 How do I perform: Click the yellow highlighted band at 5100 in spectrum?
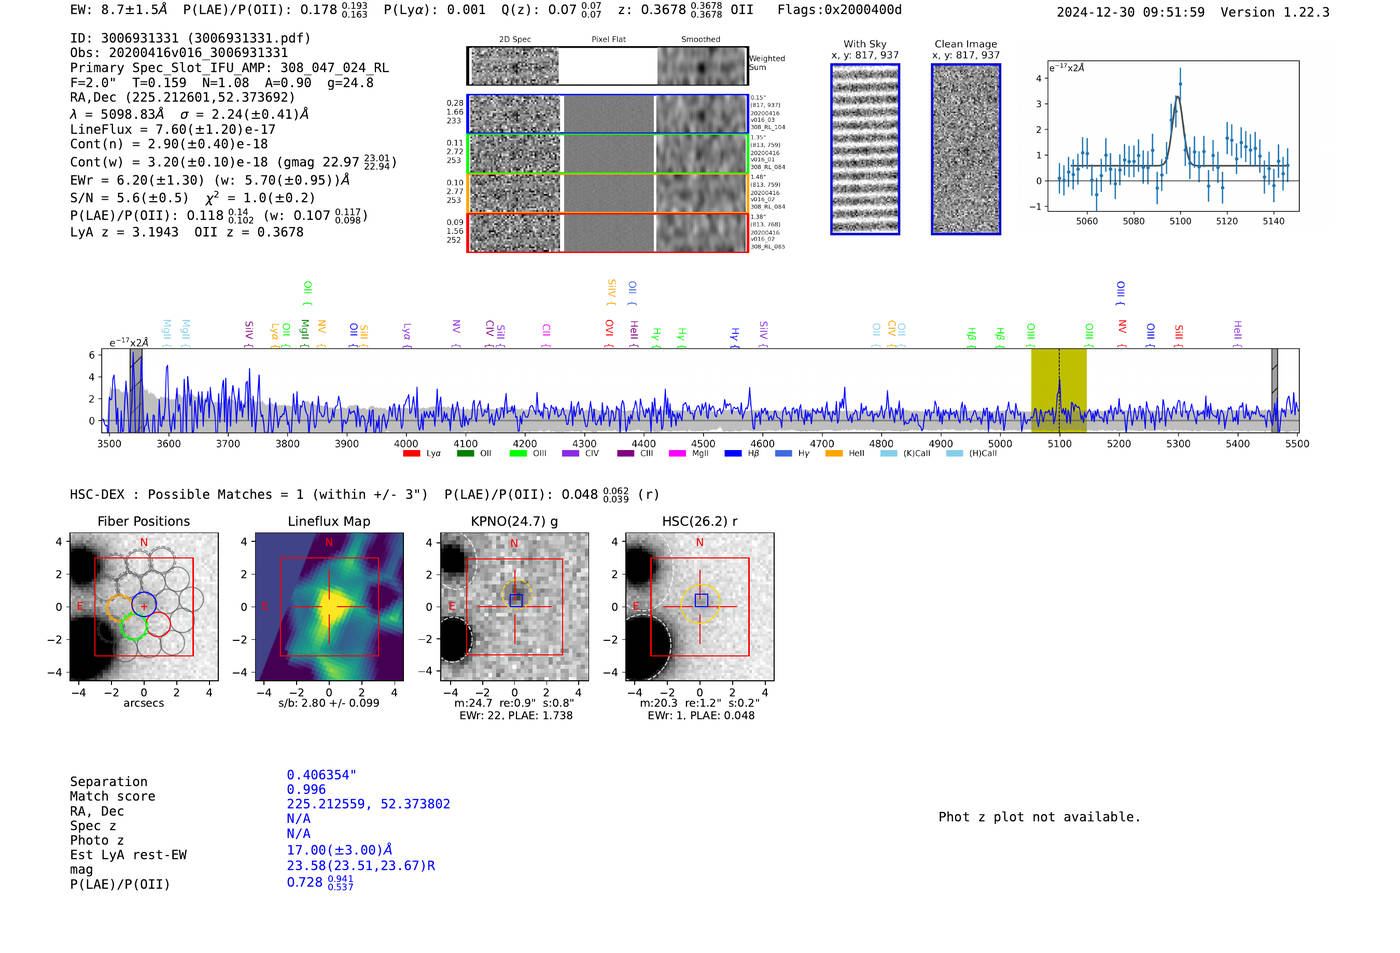1059,391
